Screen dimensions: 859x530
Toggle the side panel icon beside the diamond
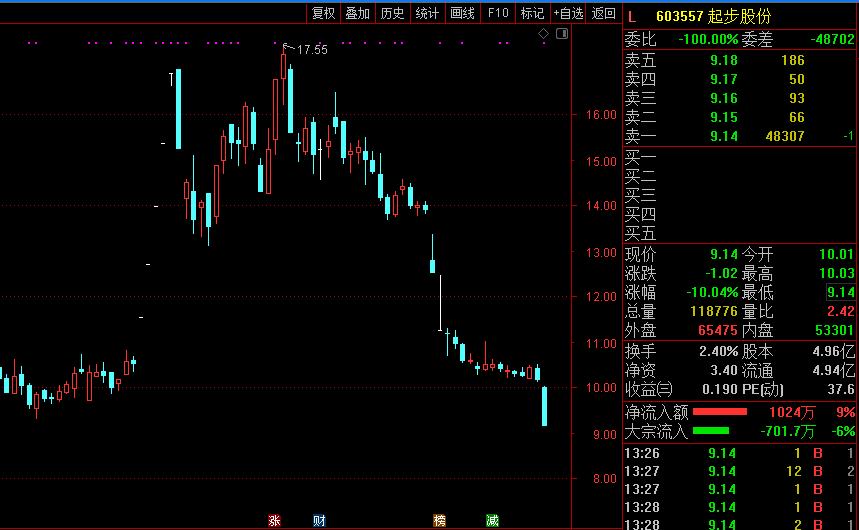pyautogui.click(x=561, y=33)
